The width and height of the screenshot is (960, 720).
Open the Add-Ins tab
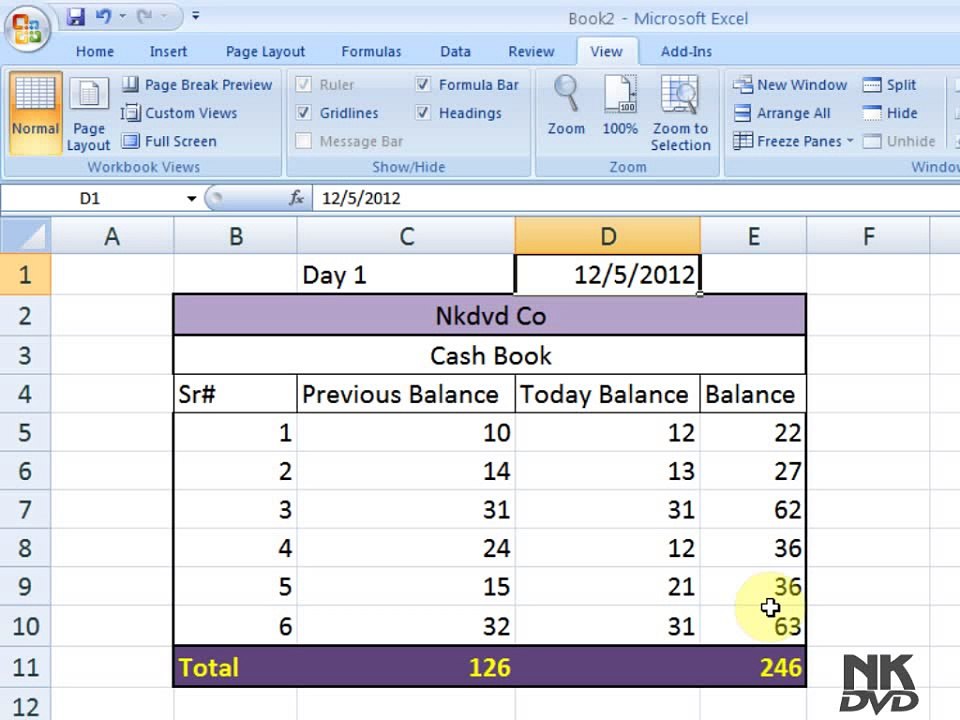686,51
